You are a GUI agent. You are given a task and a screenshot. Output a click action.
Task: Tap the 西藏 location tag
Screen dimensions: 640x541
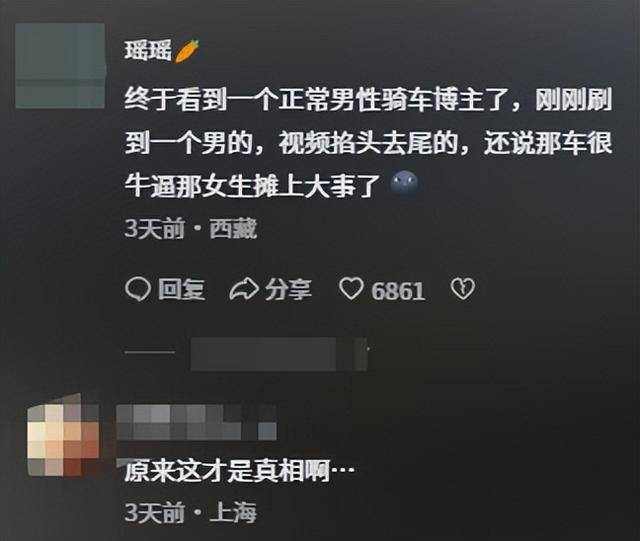(x=233, y=229)
